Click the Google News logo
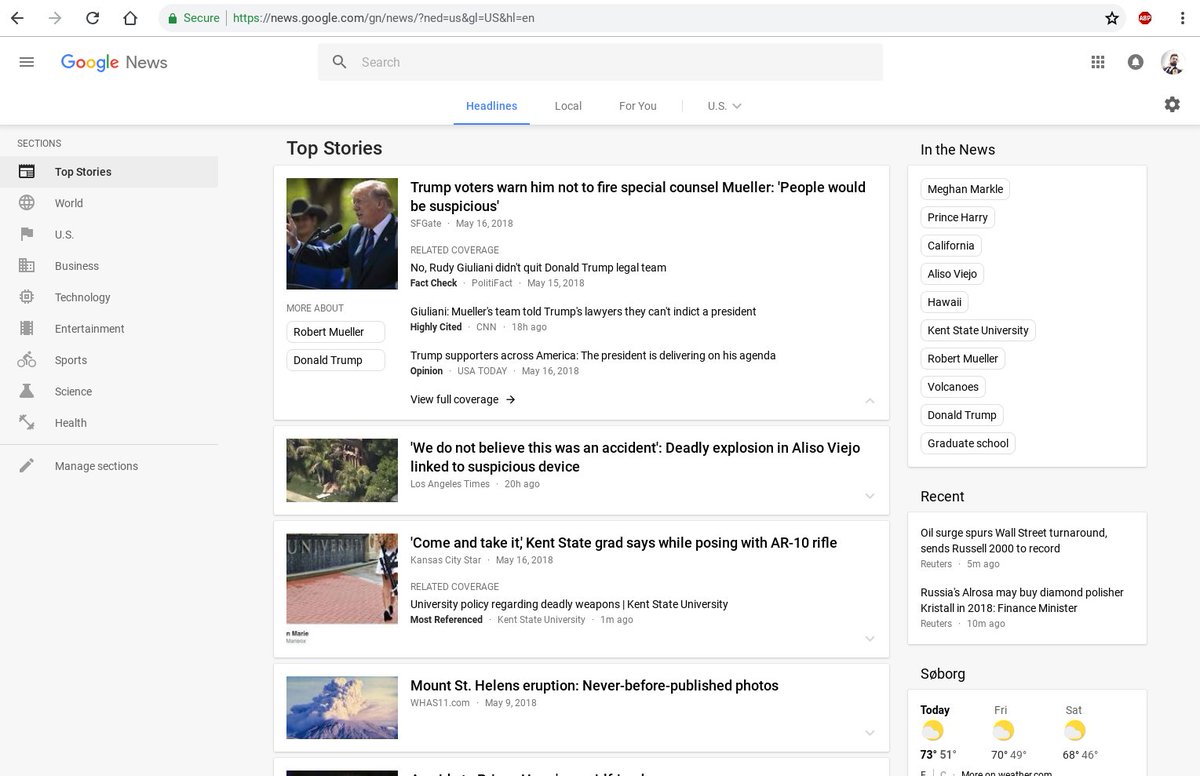 click(114, 62)
